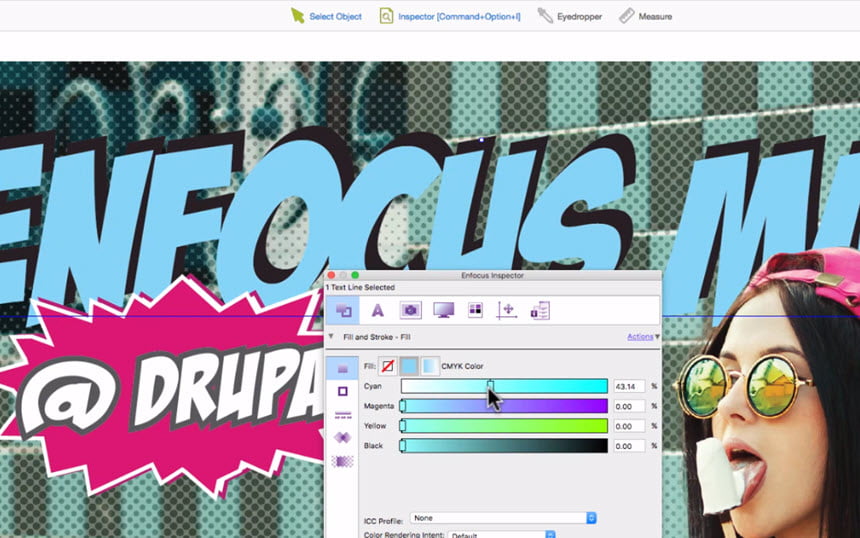
Task: Open the Actions link menu
Action: tap(640, 336)
